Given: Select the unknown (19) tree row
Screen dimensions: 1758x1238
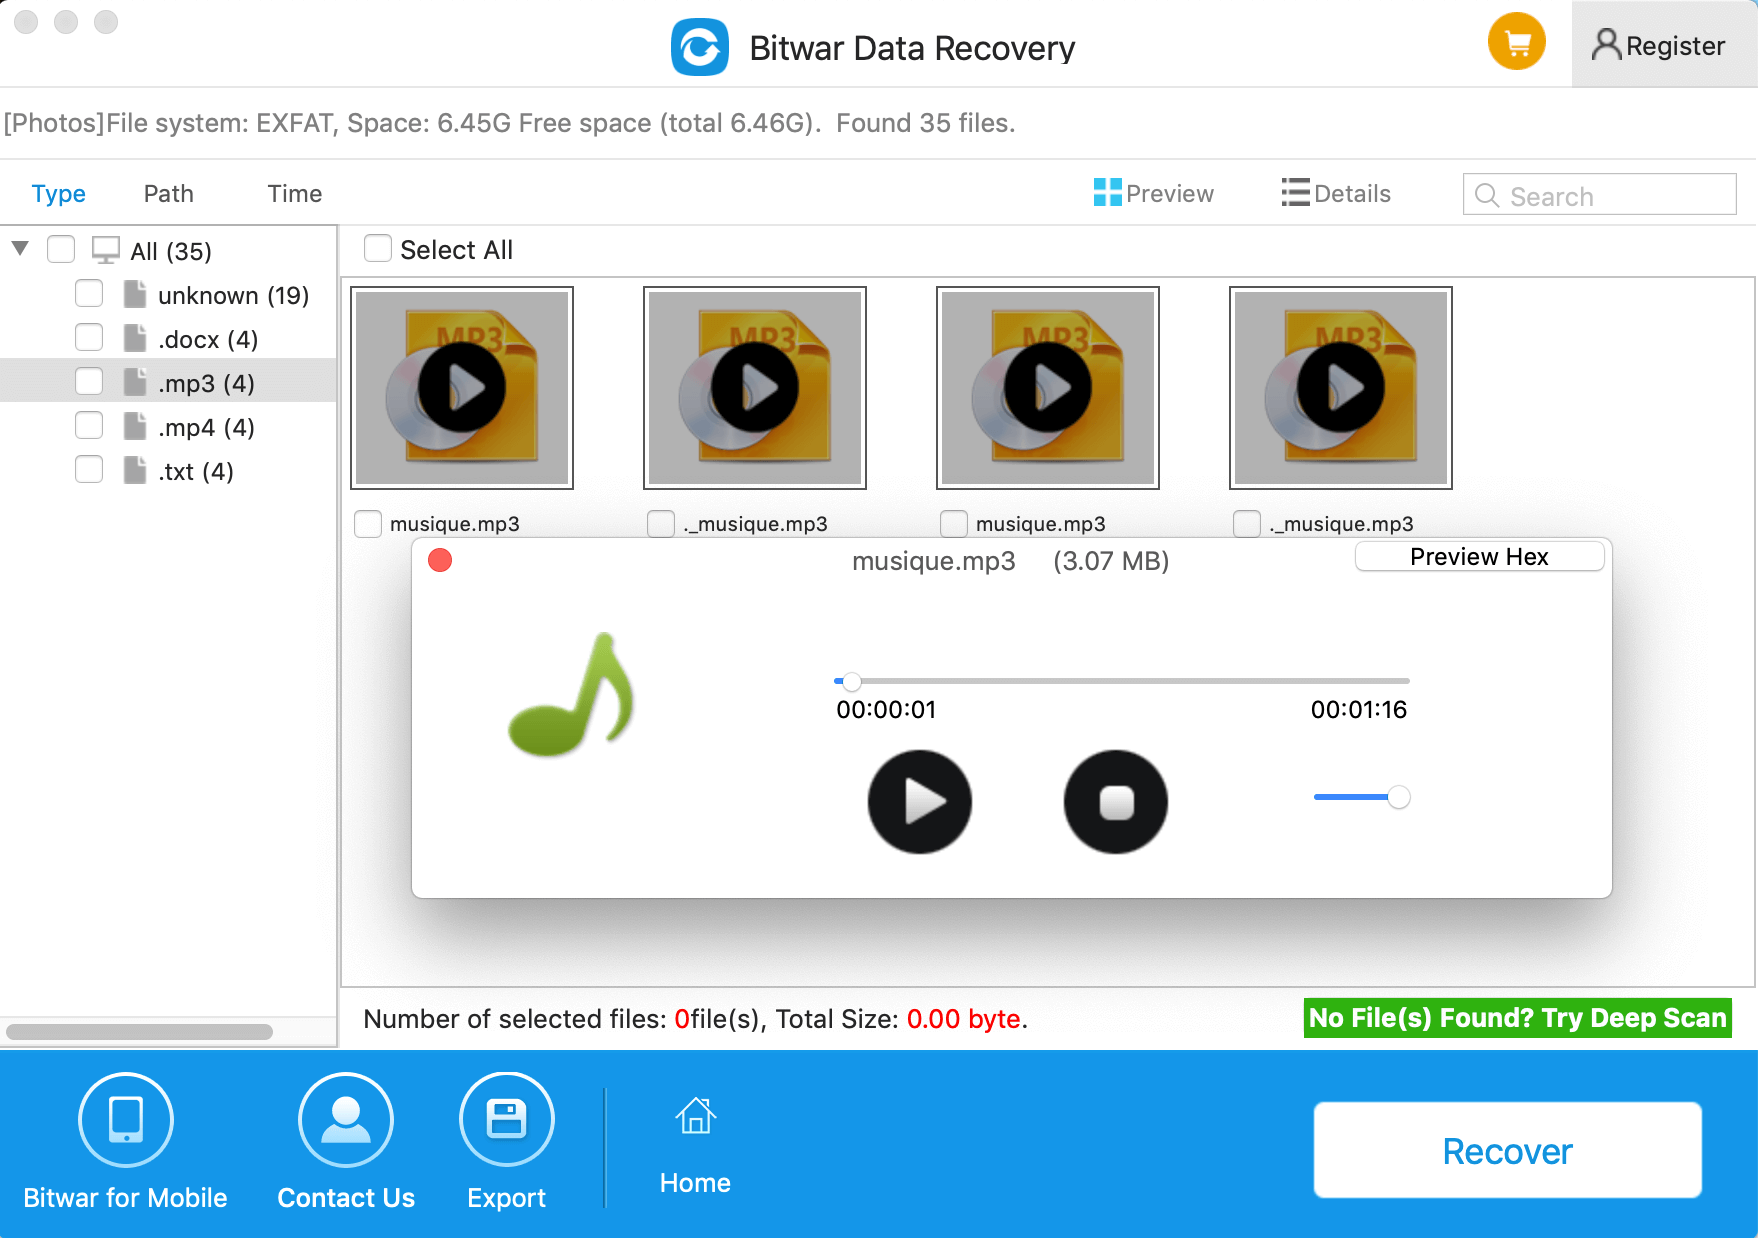Looking at the screenshot, I should 168,294.
